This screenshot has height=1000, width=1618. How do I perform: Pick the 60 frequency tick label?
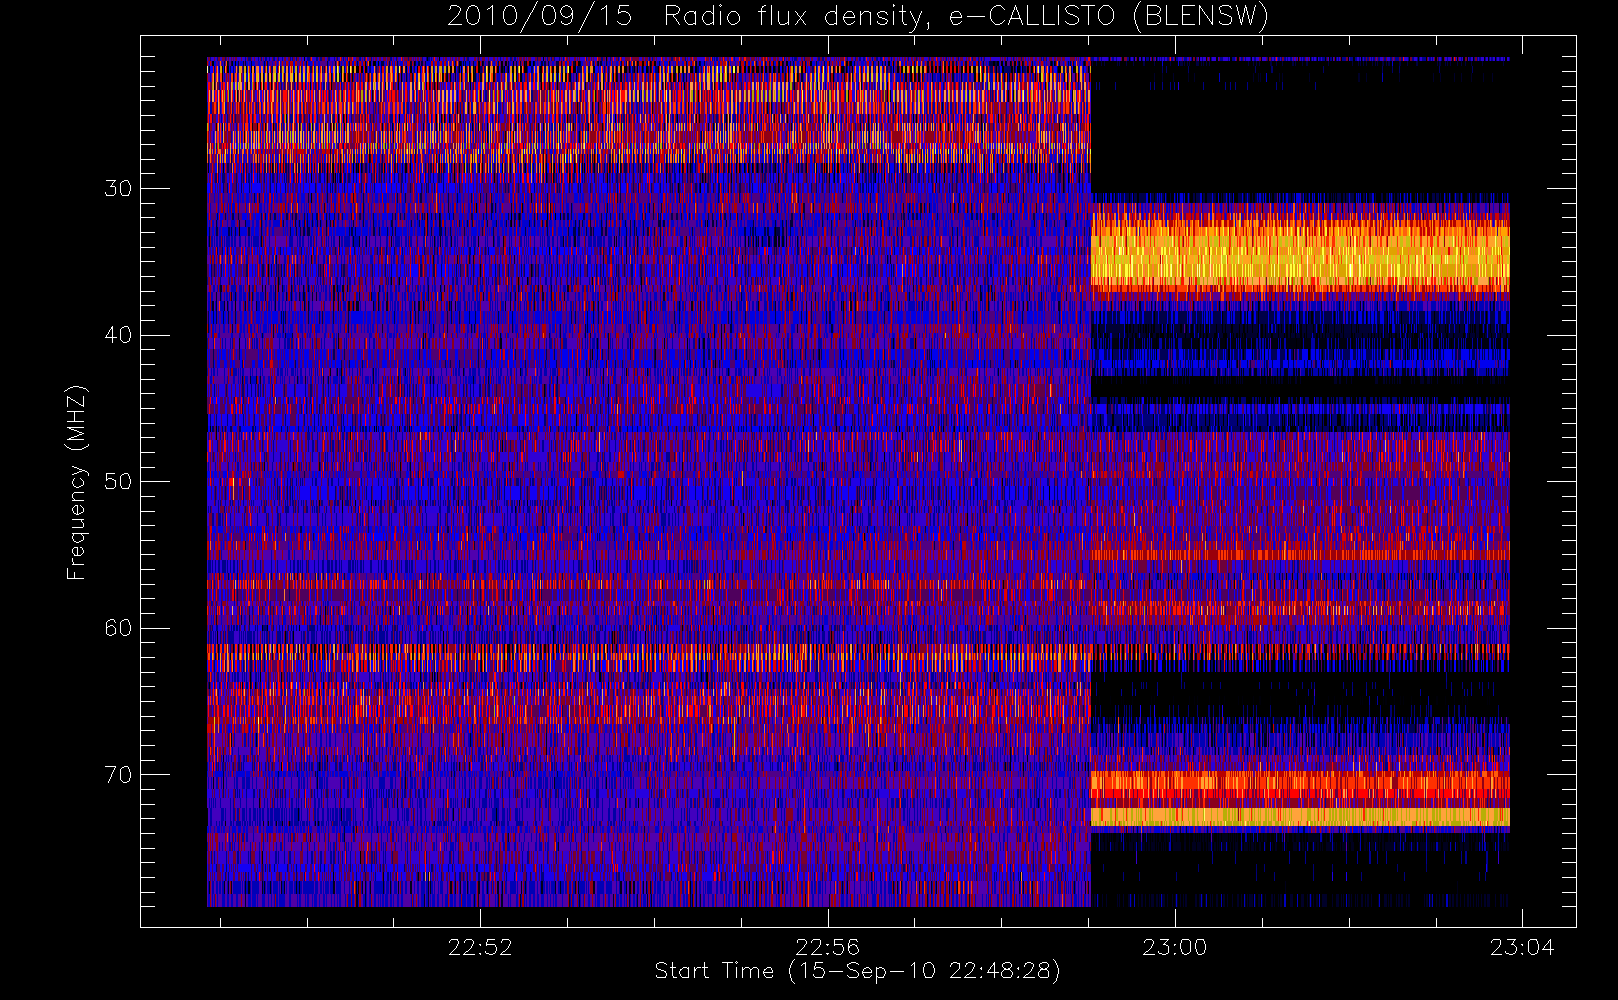118,628
